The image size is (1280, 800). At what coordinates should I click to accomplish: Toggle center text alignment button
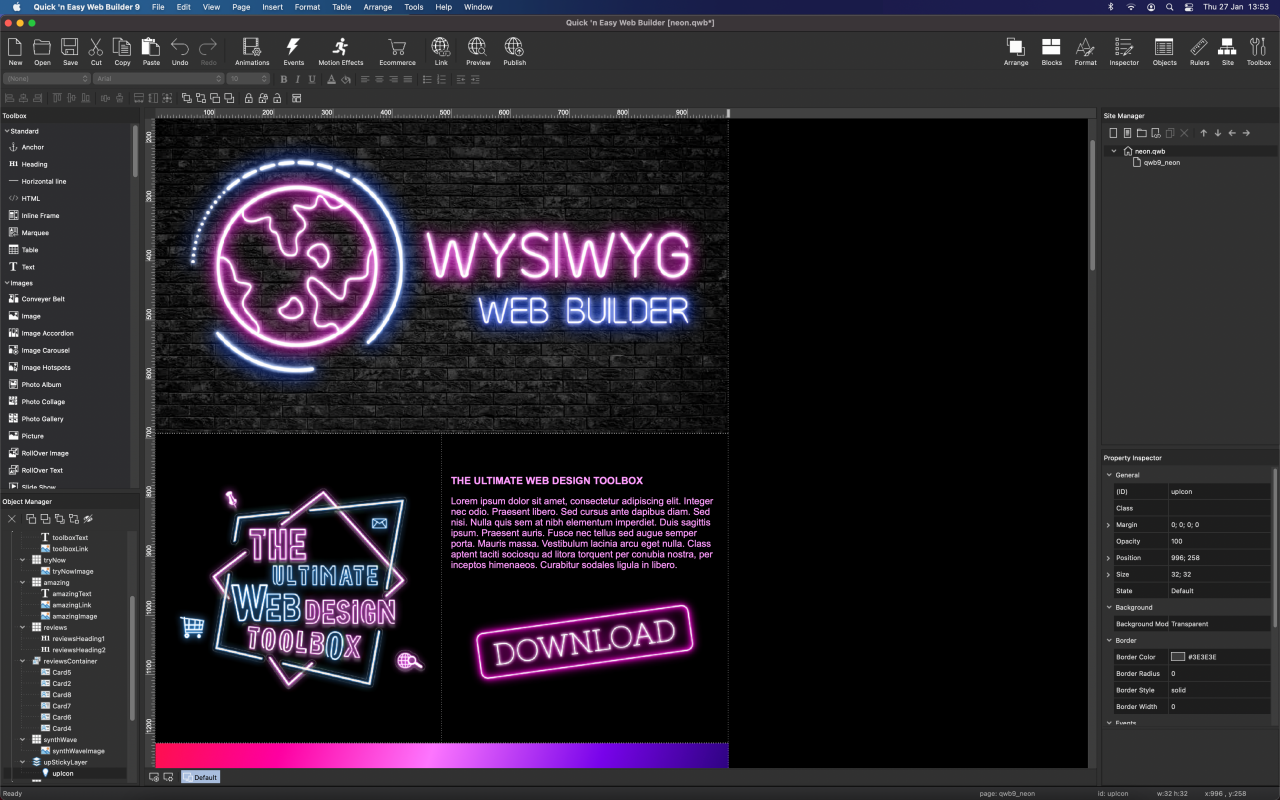click(x=379, y=79)
